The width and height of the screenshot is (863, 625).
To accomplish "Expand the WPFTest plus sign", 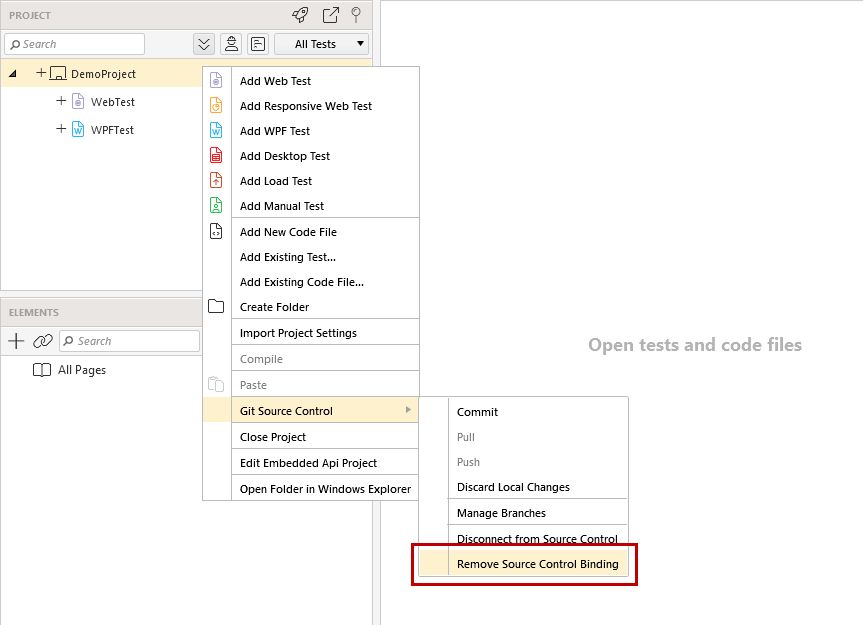I will (61, 129).
